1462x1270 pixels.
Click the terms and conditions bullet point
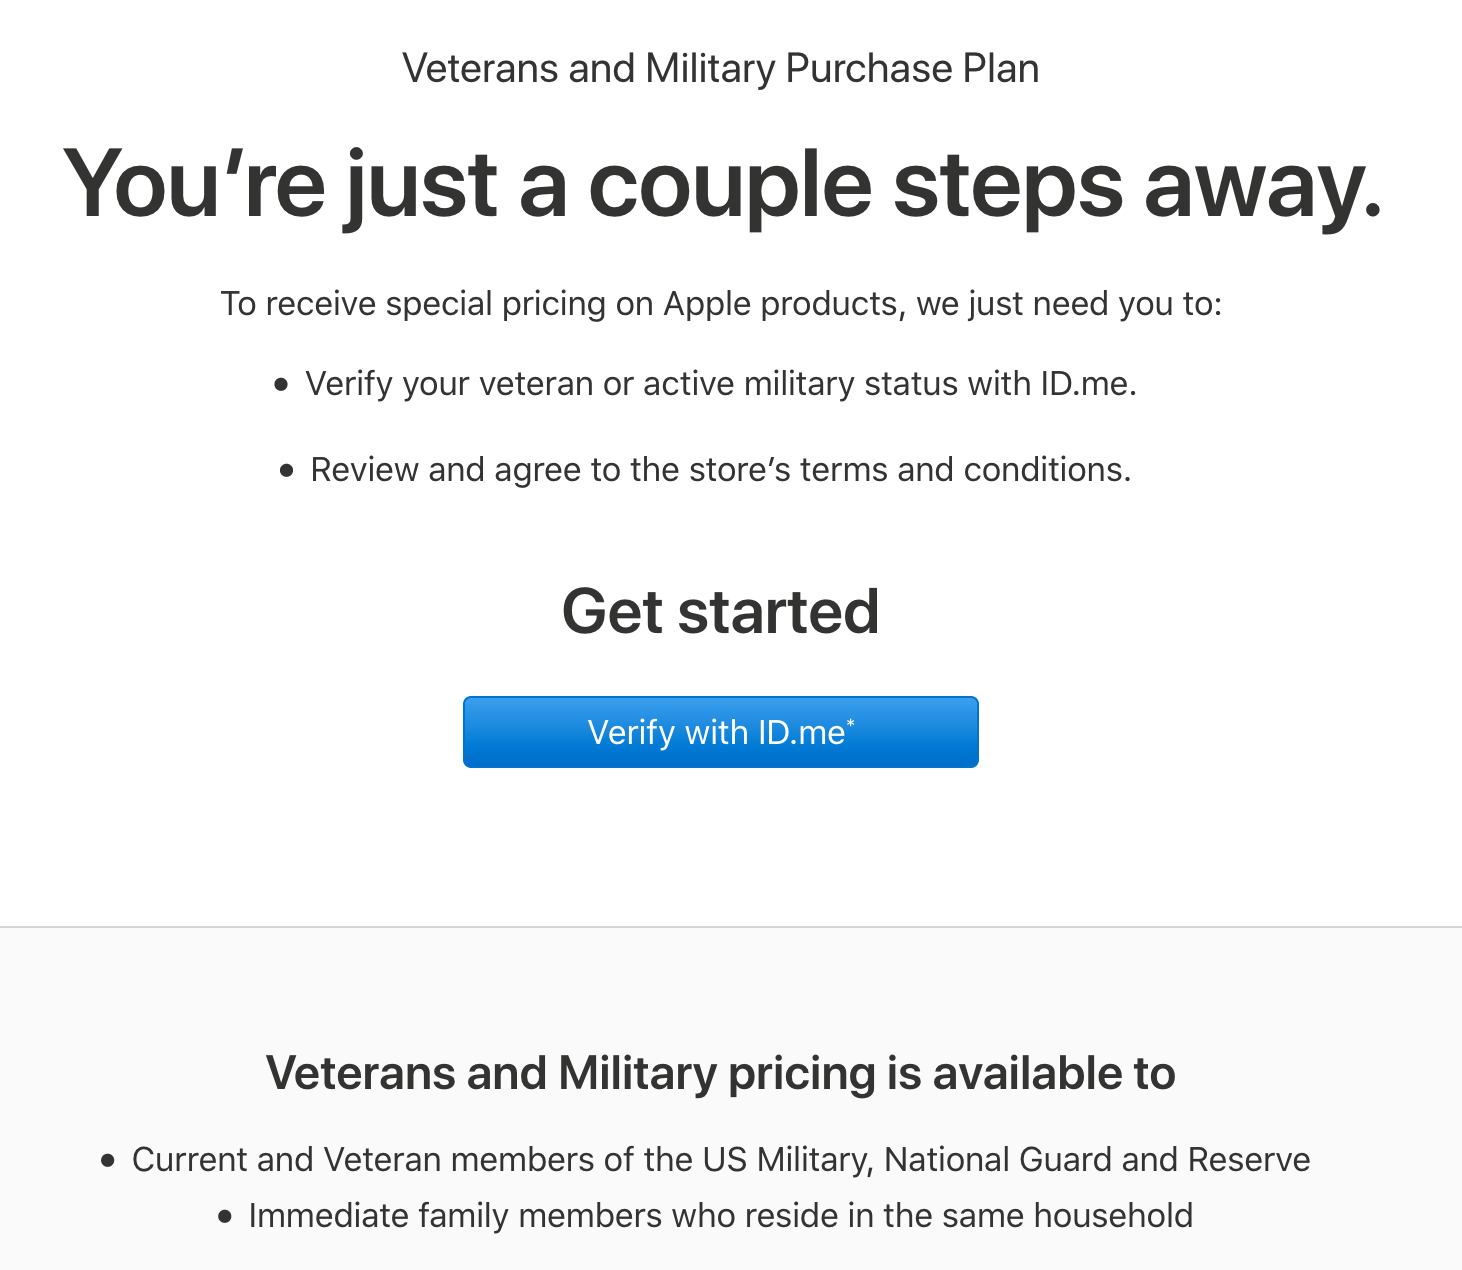pyautogui.click(x=721, y=469)
